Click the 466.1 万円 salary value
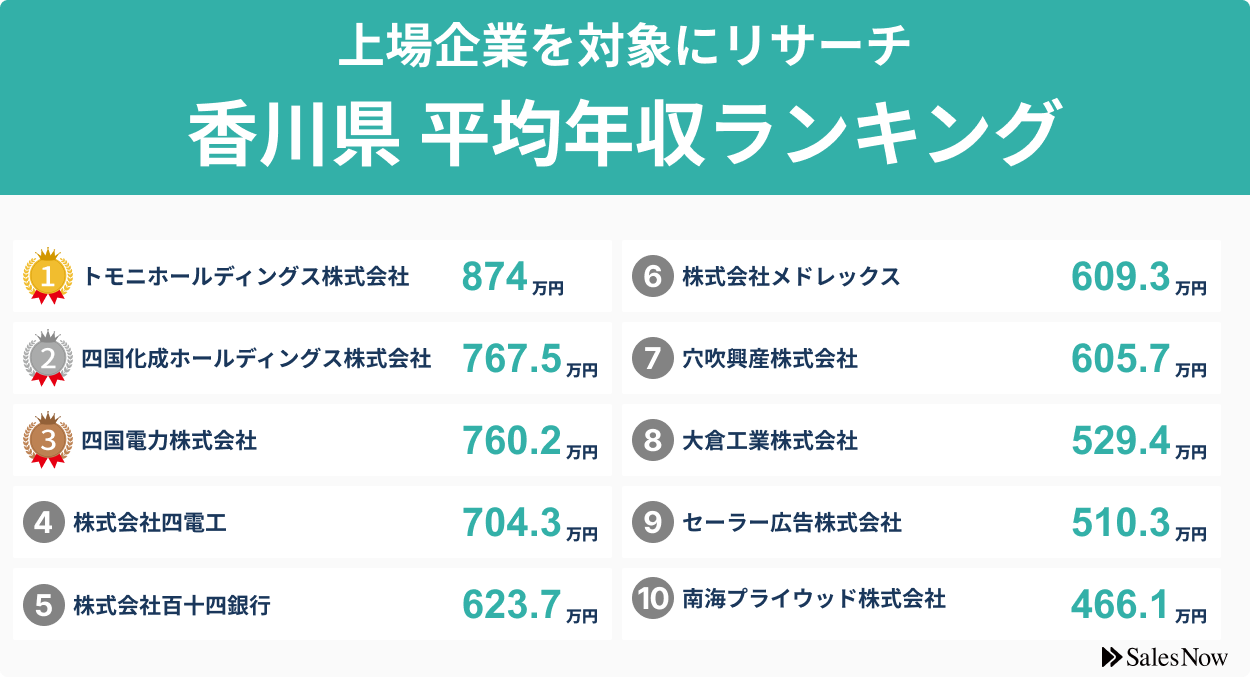1250x677 pixels. click(1138, 605)
